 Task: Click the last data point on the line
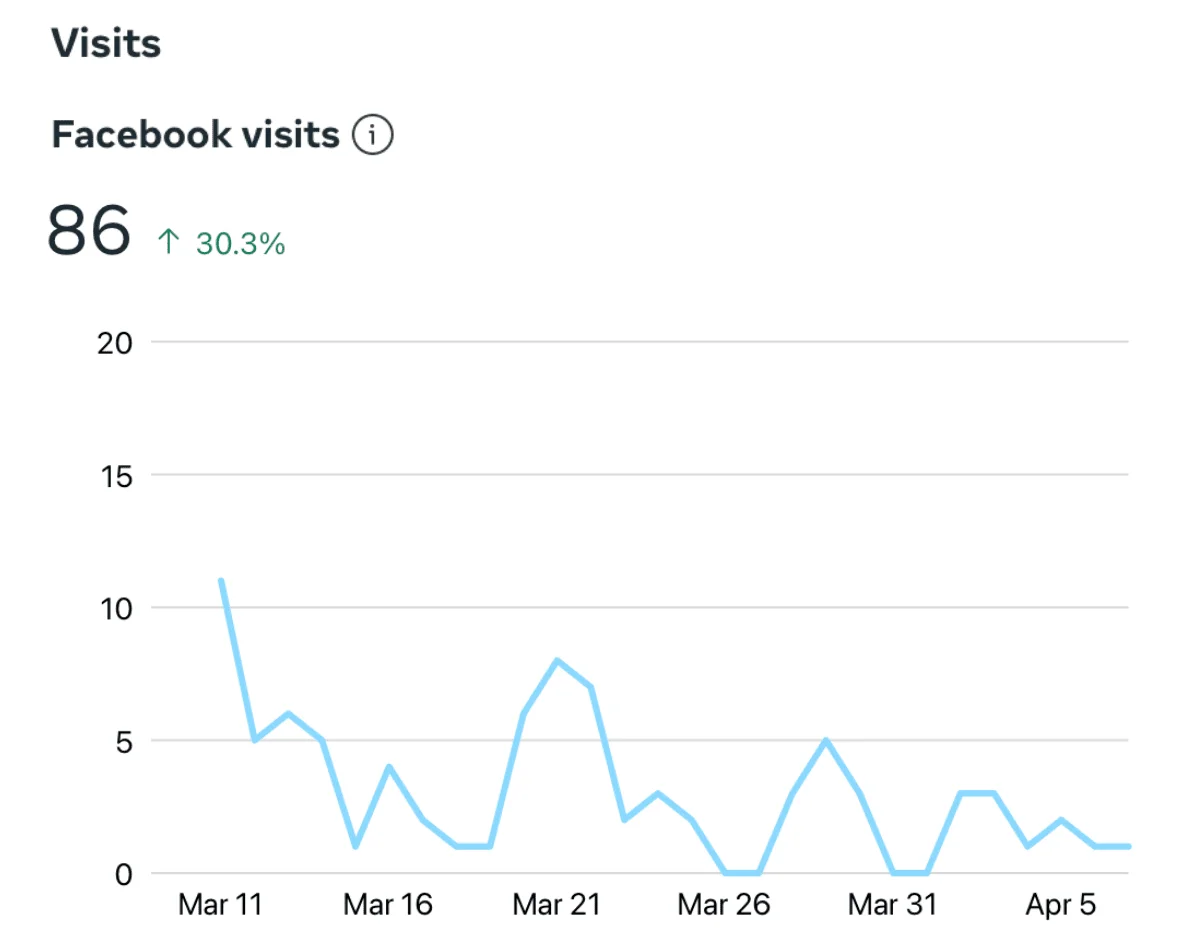[1128, 846]
